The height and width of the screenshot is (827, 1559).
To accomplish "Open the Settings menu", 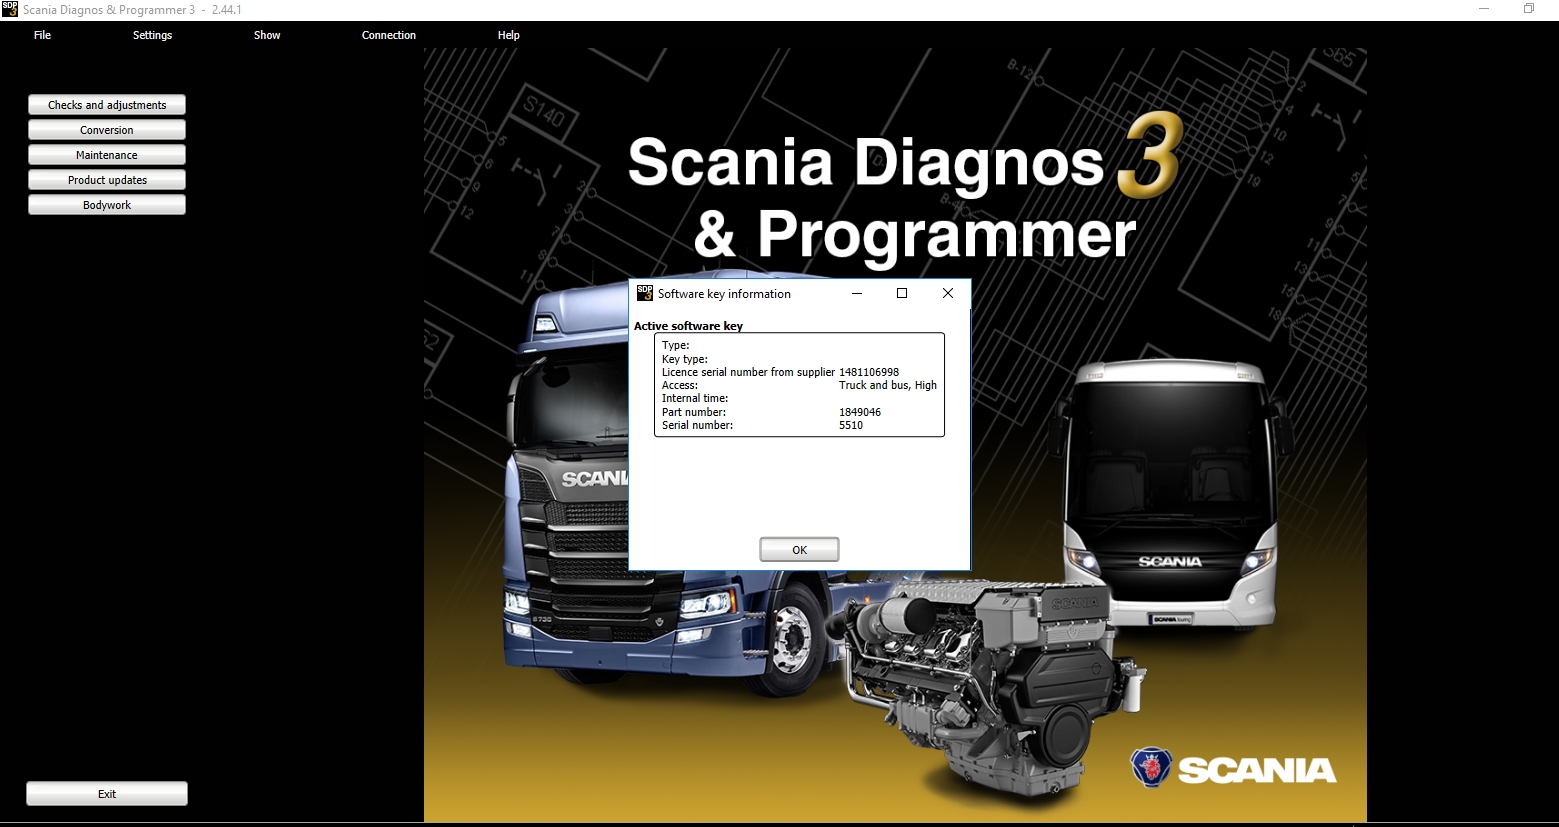I will pyautogui.click(x=152, y=35).
